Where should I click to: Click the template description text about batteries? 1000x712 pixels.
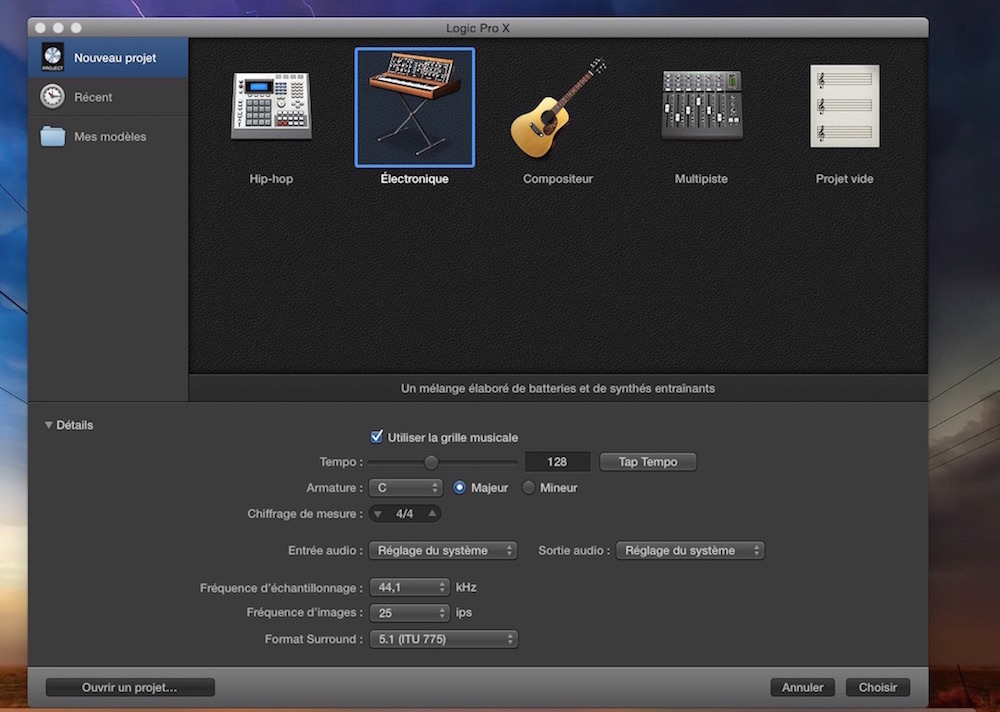click(558, 388)
